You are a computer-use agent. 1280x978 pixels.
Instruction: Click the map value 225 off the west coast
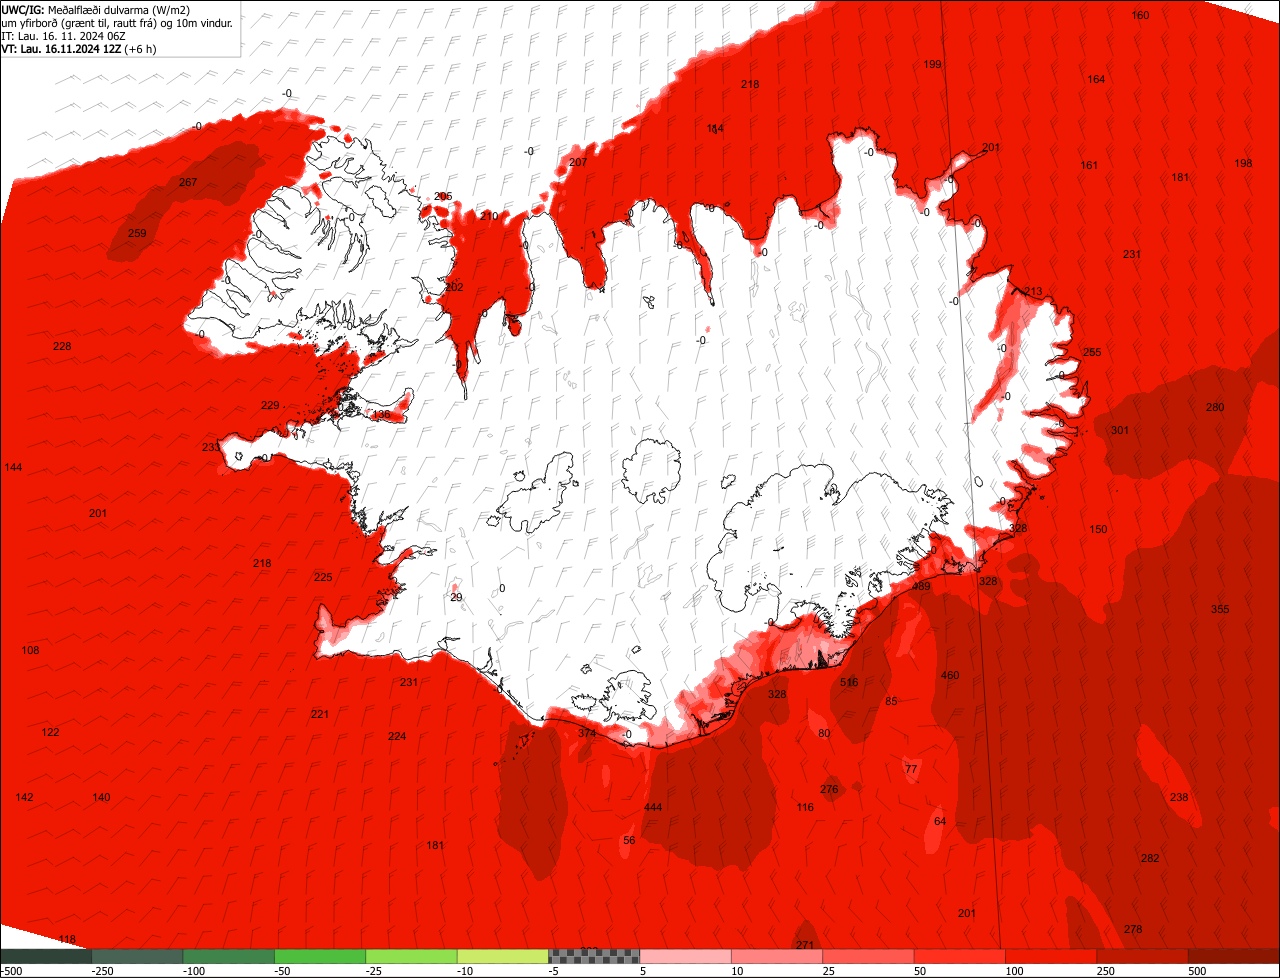pos(323,578)
